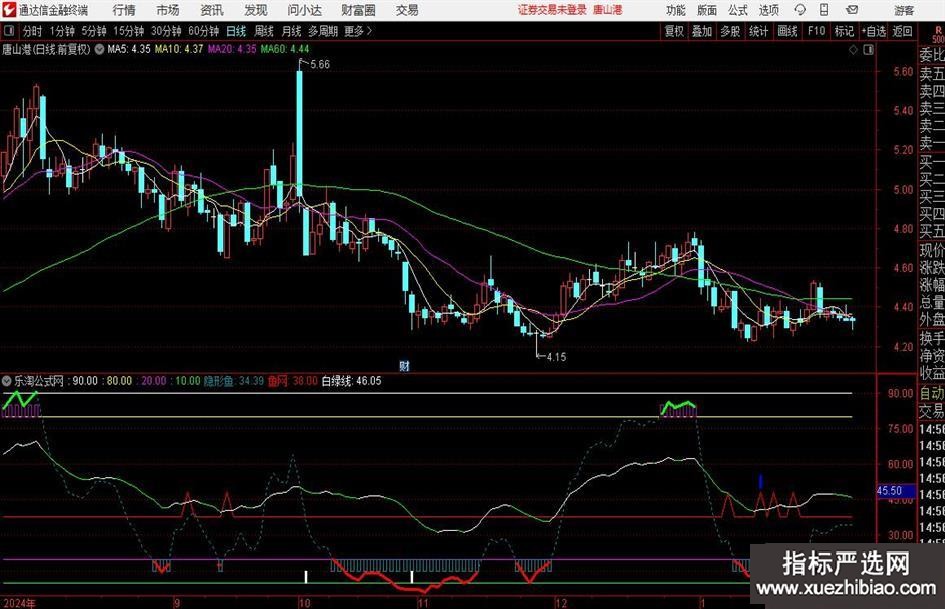The image size is (945, 609).
Task: Open the mobile phone icon in title bar
Action: 822,10
